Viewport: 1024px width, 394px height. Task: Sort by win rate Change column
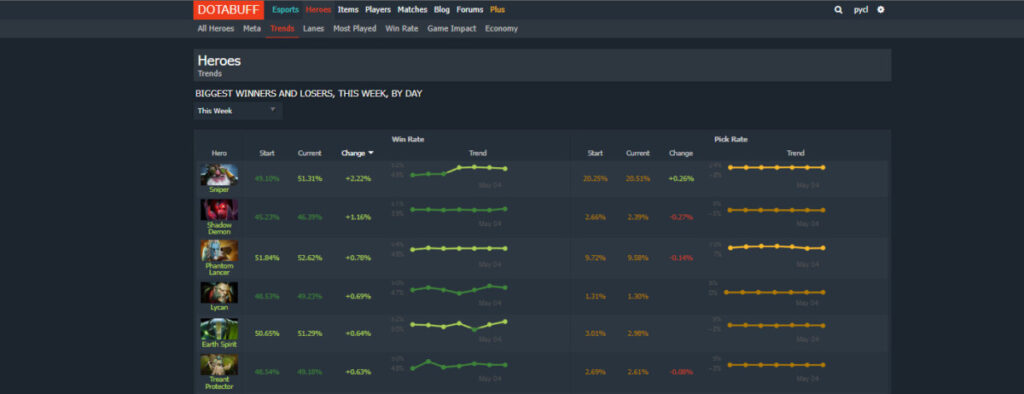point(357,154)
